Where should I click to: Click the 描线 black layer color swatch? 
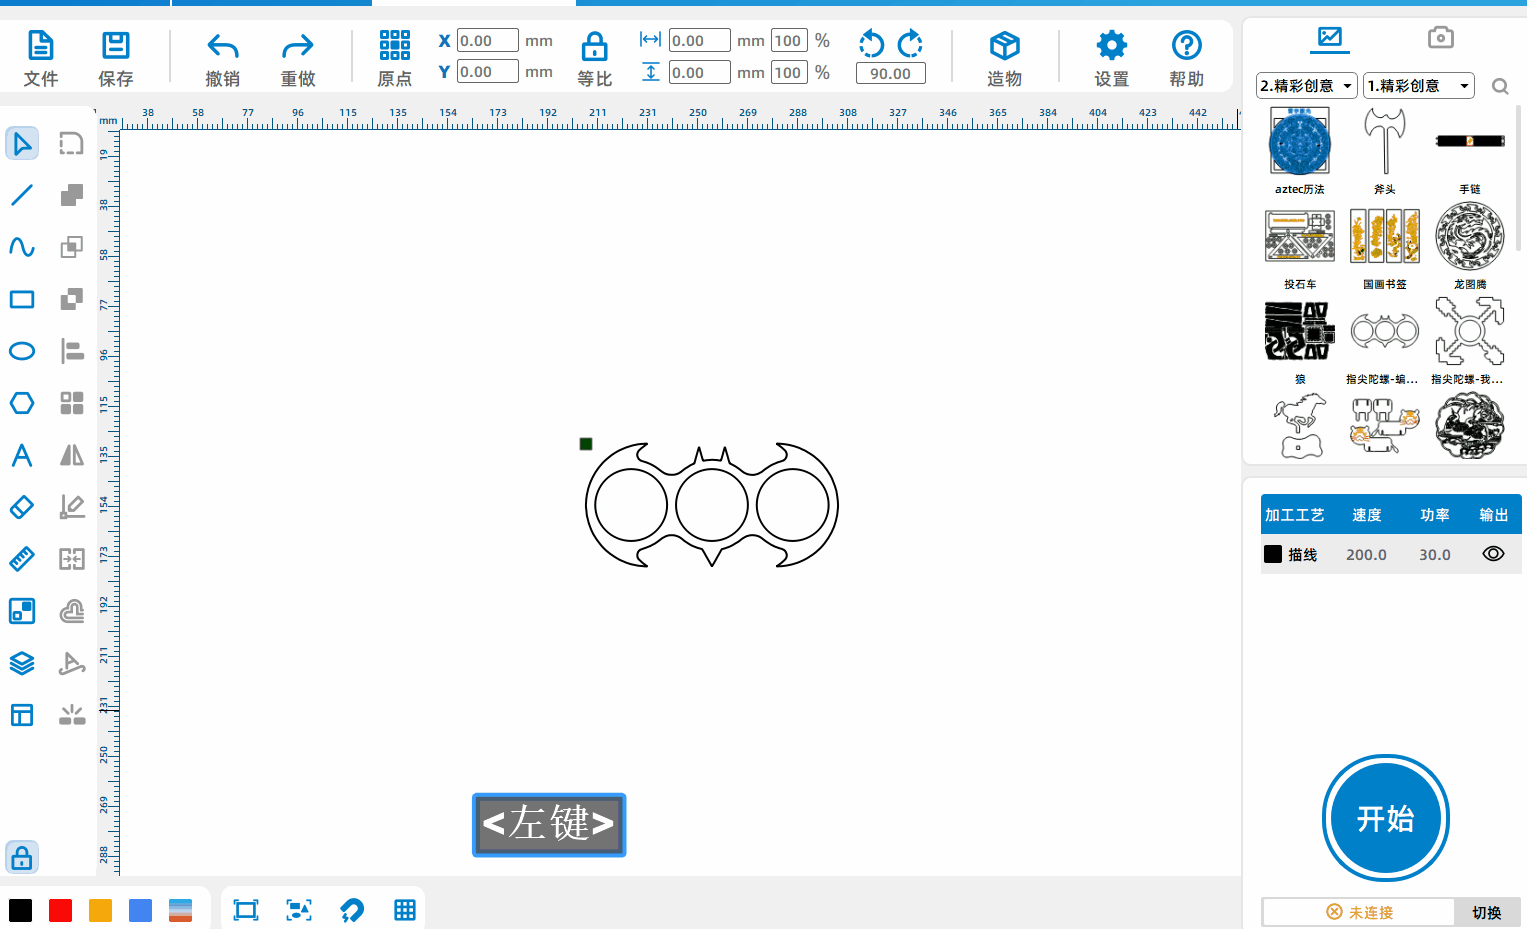[1273, 554]
